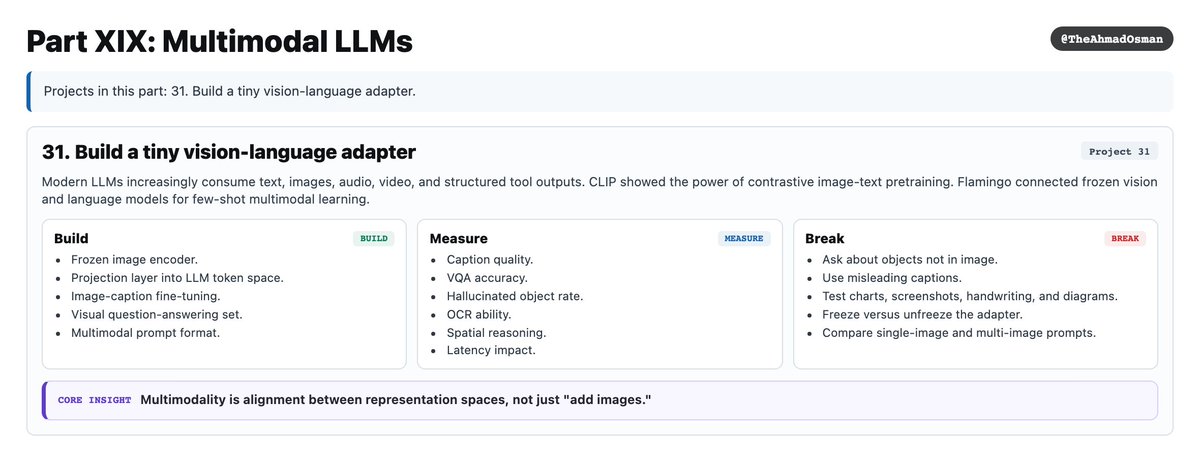Select 'Latency impact' bullet
The height and width of the screenshot is (459, 1200).
(490, 351)
